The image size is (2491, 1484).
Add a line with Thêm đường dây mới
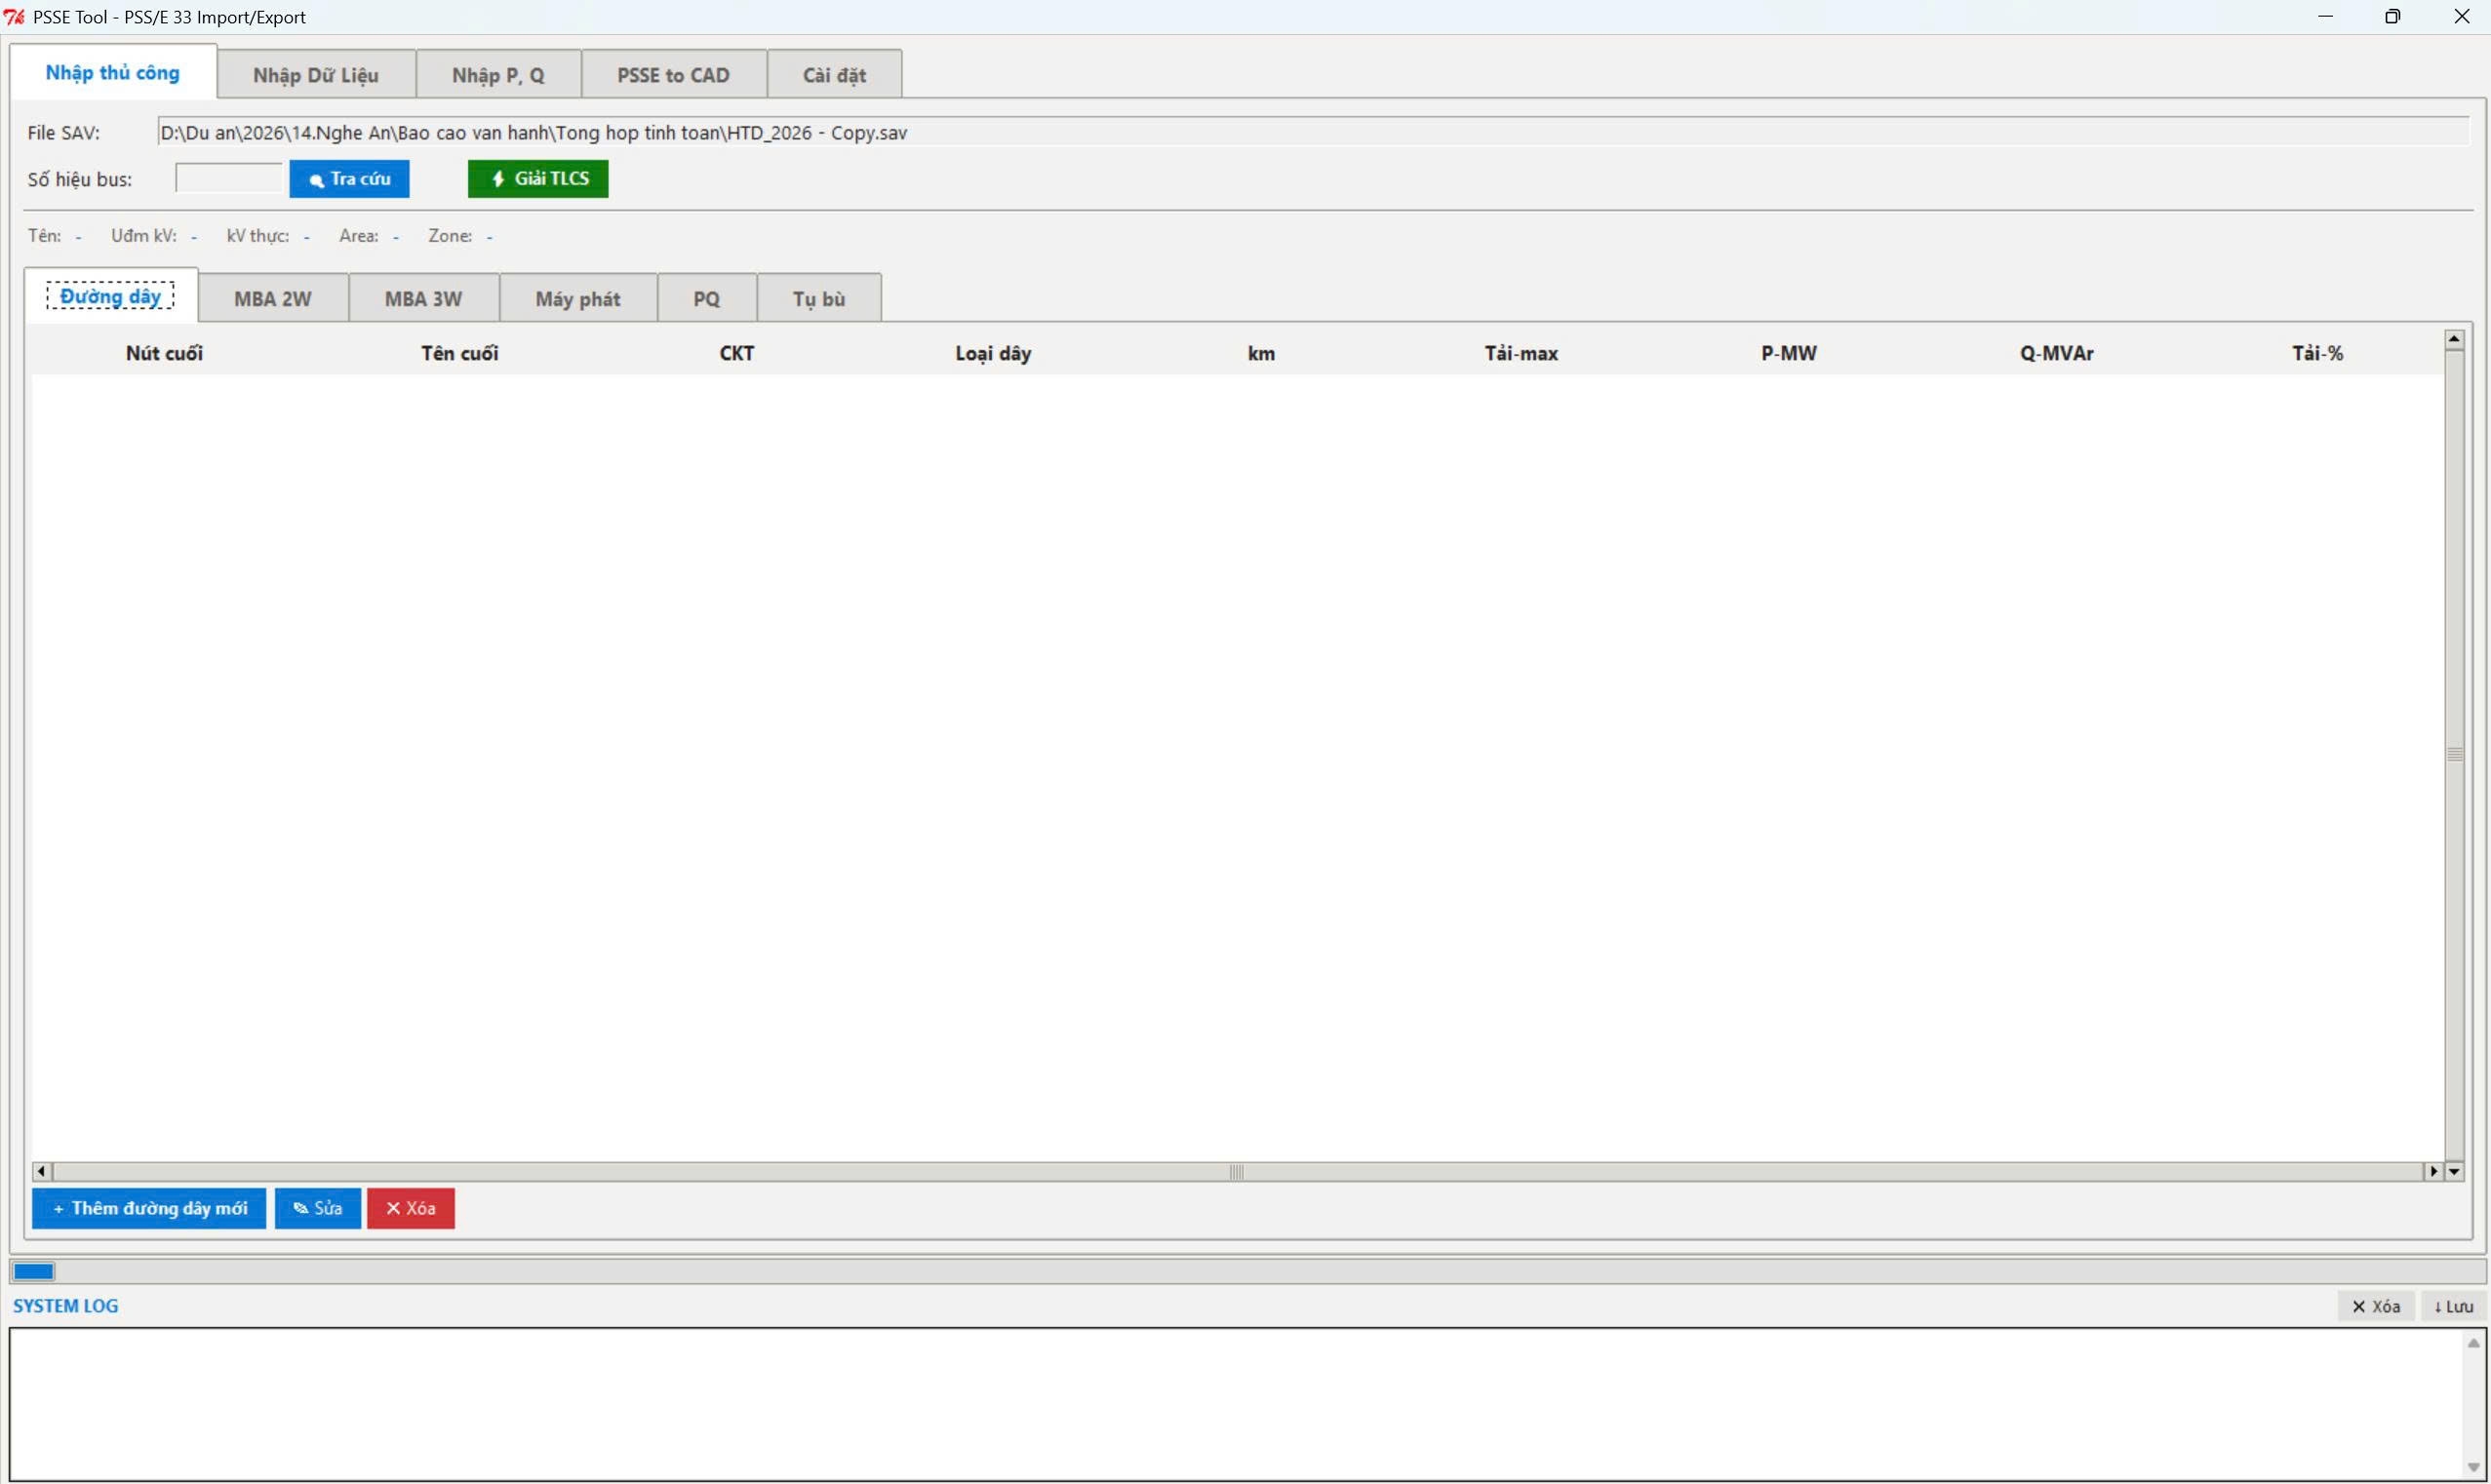149,1208
